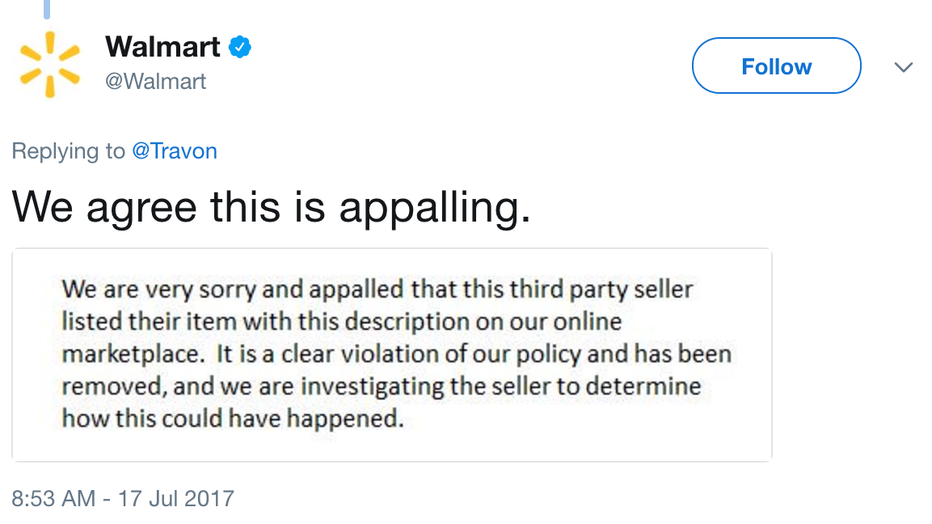Click "We are very sorry" line in statement
This screenshot has width=932, height=524.
click(377, 290)
